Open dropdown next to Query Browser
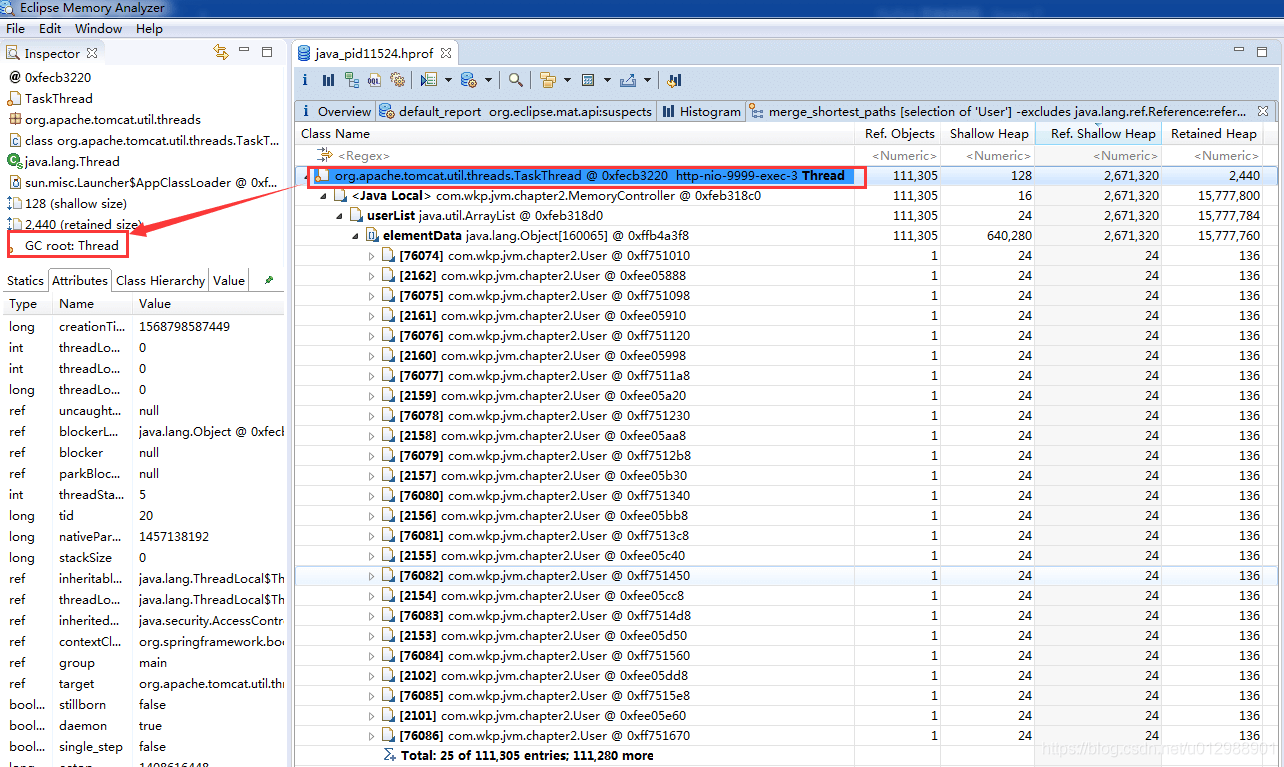Screen dimensions: 1284x767 tap(488, 80)
